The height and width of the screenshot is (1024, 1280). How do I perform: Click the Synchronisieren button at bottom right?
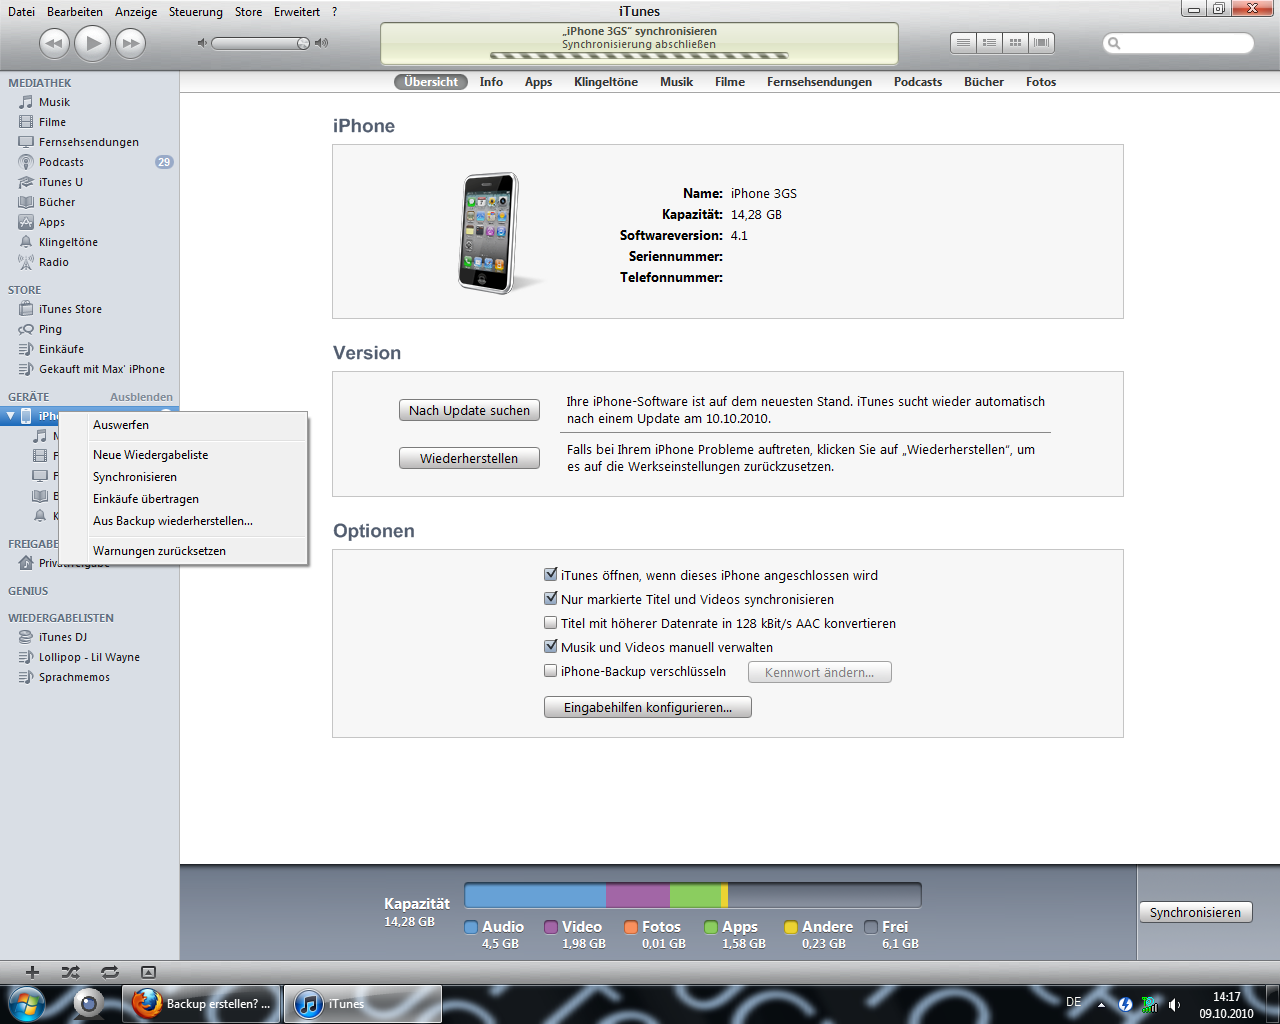(1195, 912)
